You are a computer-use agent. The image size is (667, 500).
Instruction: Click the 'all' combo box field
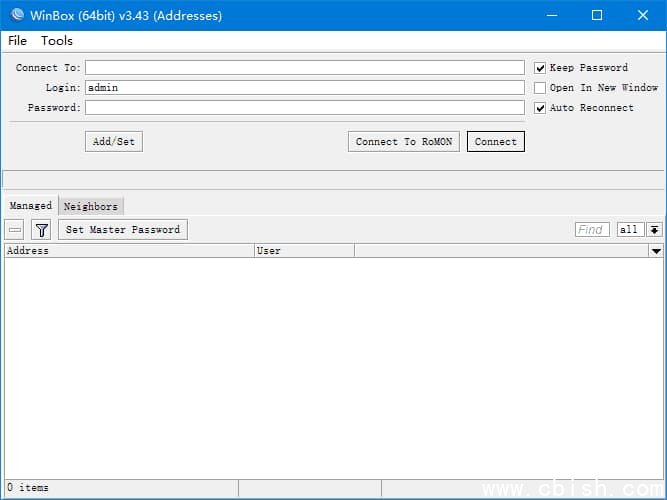(x=630, y=230)
